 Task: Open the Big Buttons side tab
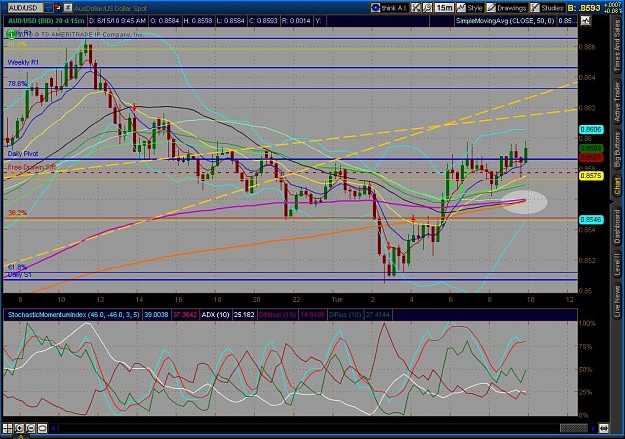617,150
